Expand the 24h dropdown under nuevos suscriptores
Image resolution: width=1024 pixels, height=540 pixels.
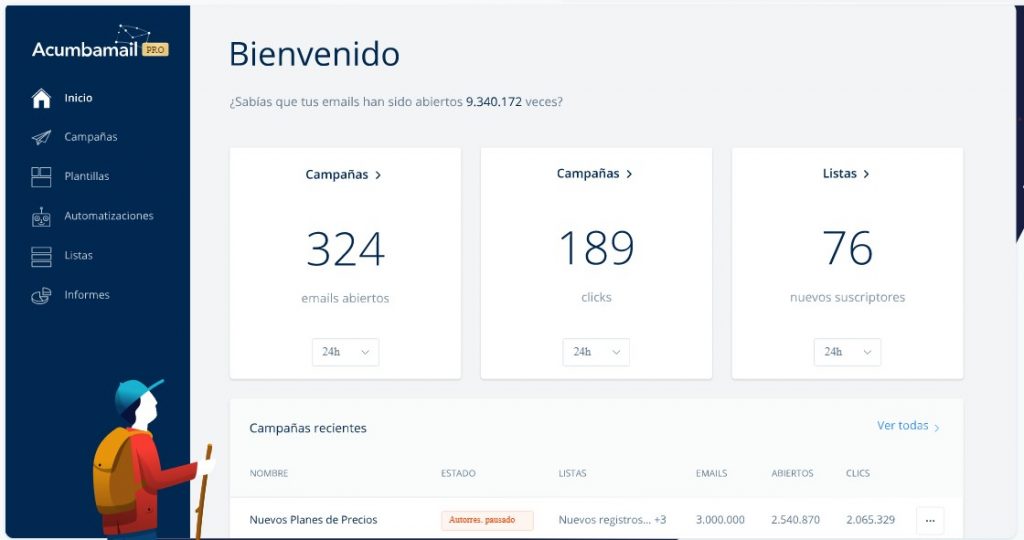[x=847, y=352]
